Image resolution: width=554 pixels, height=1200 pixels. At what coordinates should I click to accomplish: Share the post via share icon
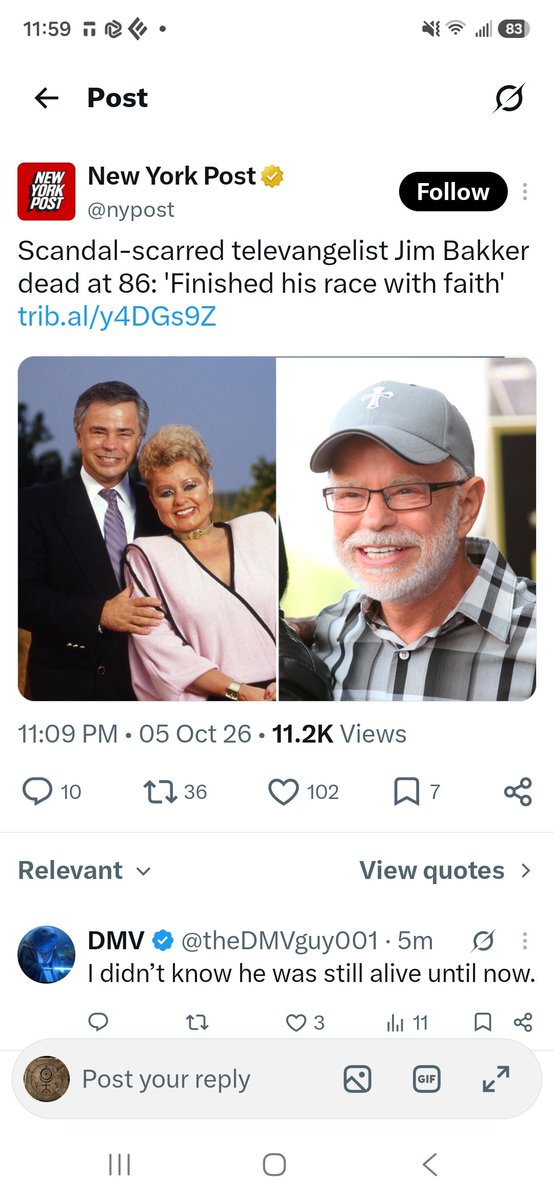coord(518,792)
